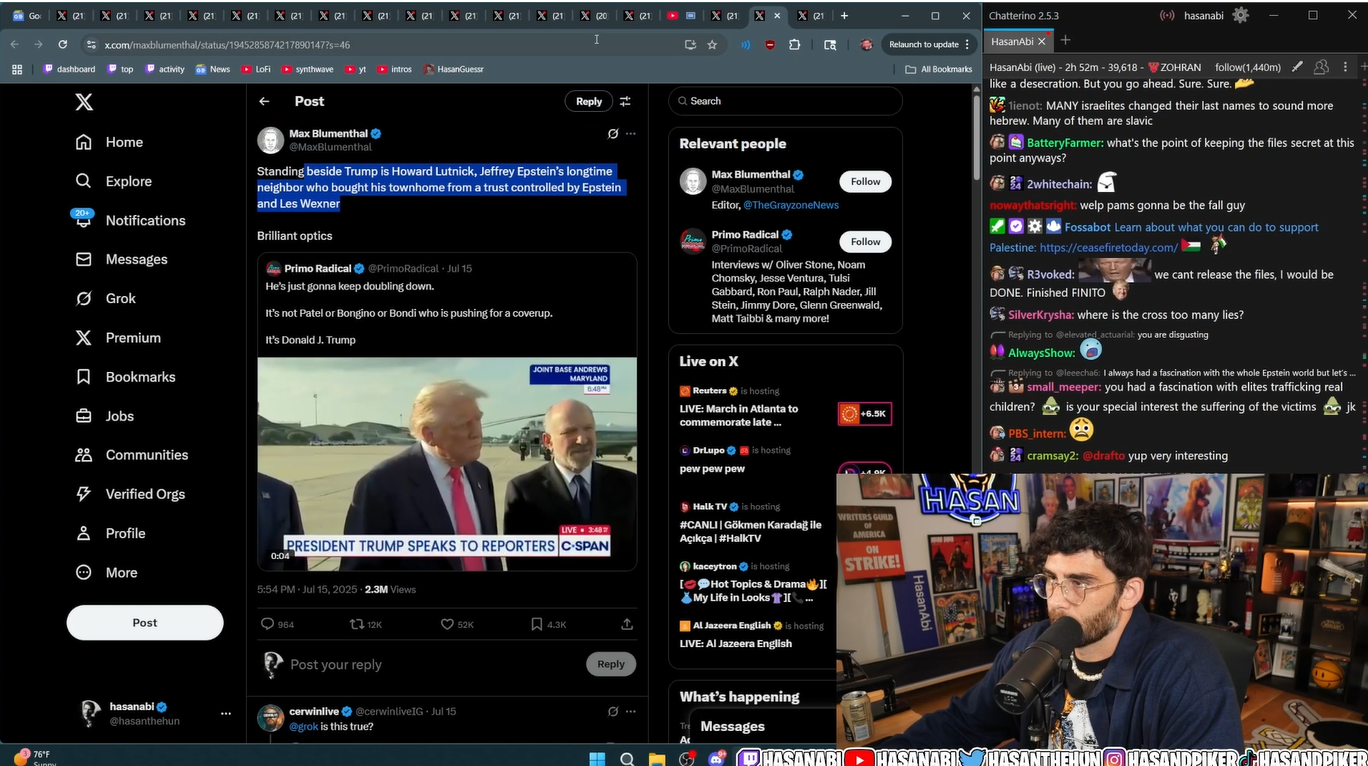This screenshot has height=766, width=1368.
Task: Open the browser Extensions puzzle icon
Action: 794,44
